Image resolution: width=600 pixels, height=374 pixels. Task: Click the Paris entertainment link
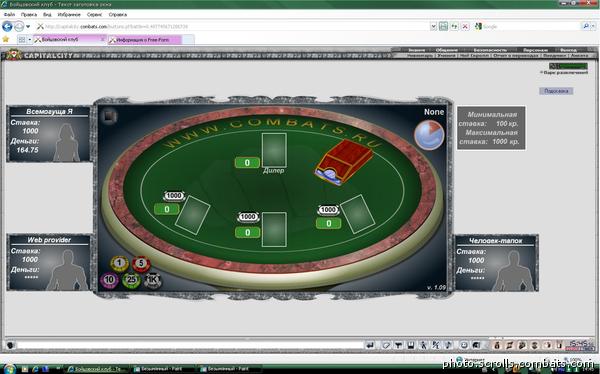point(564,72)
